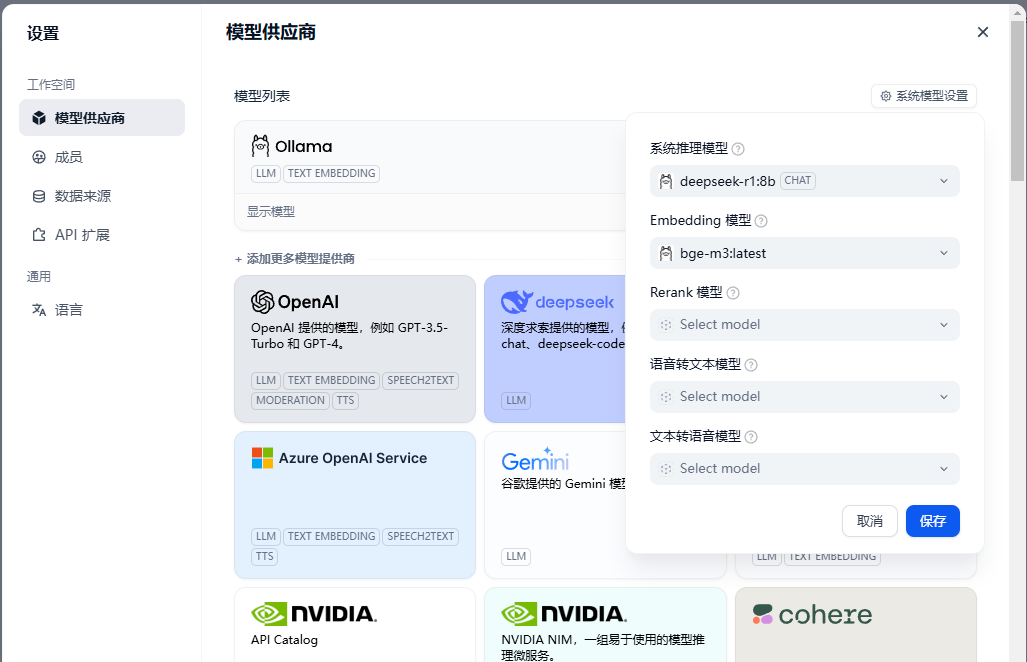Open the Rerank 模型 Select model dropdown

coord(804,325)
